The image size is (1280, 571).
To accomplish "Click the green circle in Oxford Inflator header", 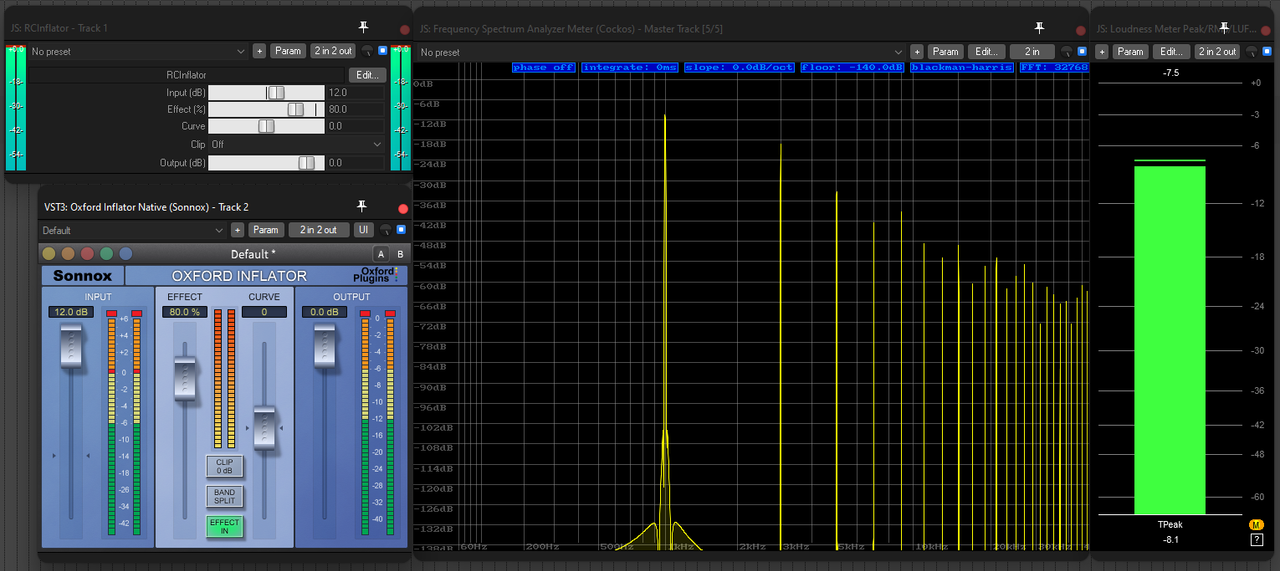I will point(106,254).
